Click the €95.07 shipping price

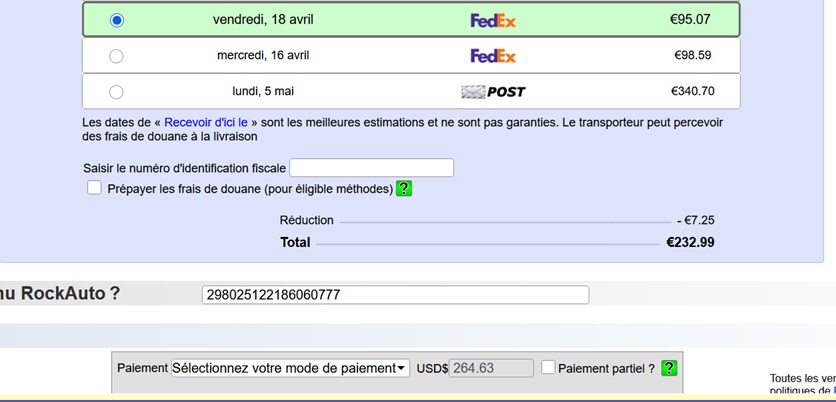click(690, 20)
